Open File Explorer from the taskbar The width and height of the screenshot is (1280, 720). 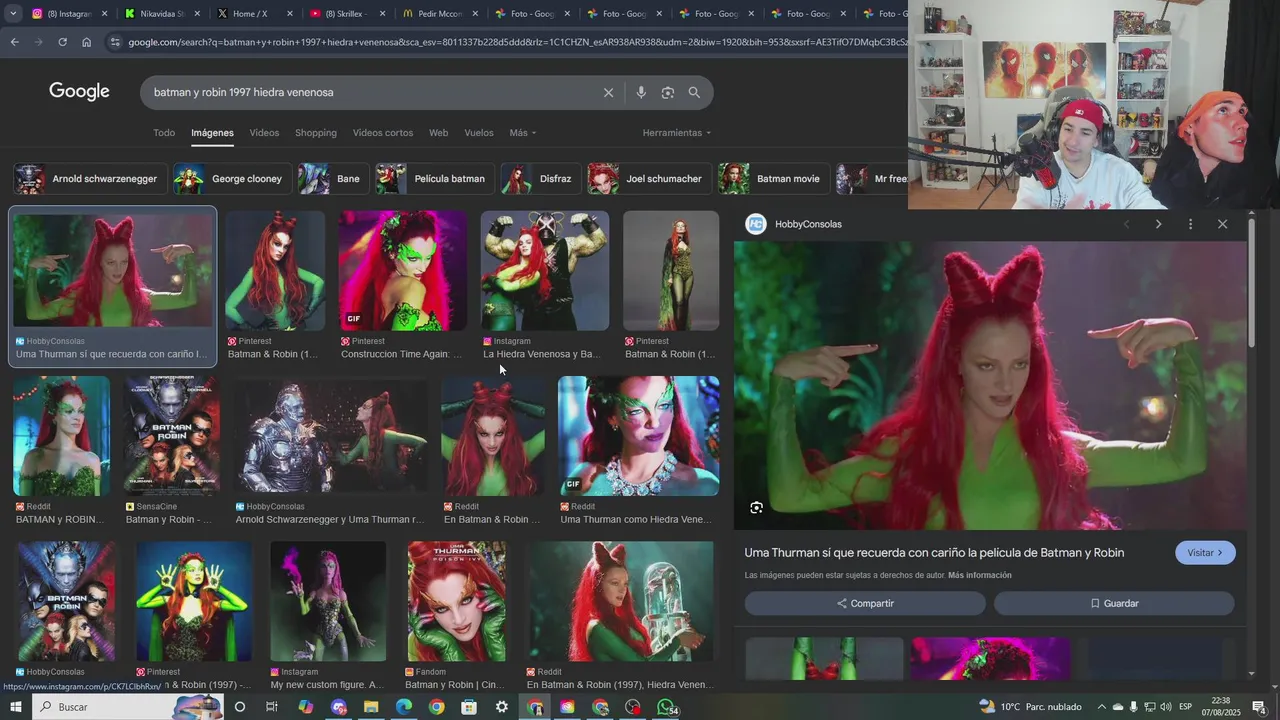[371, 707]
